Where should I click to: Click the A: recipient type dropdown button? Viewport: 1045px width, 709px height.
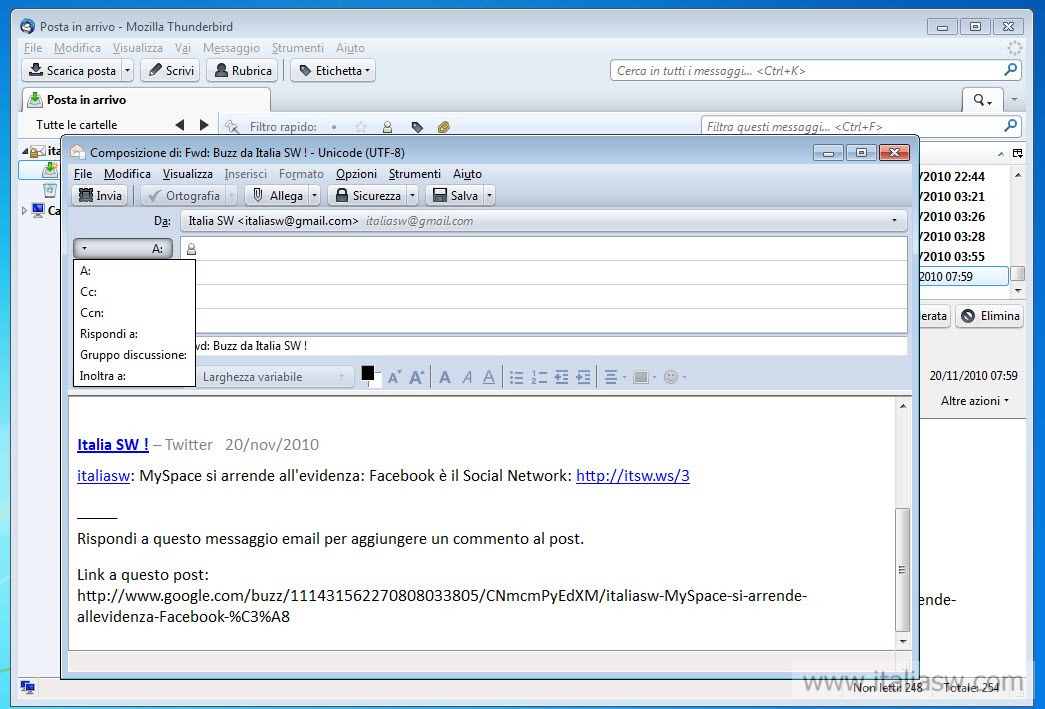point(123,249)
